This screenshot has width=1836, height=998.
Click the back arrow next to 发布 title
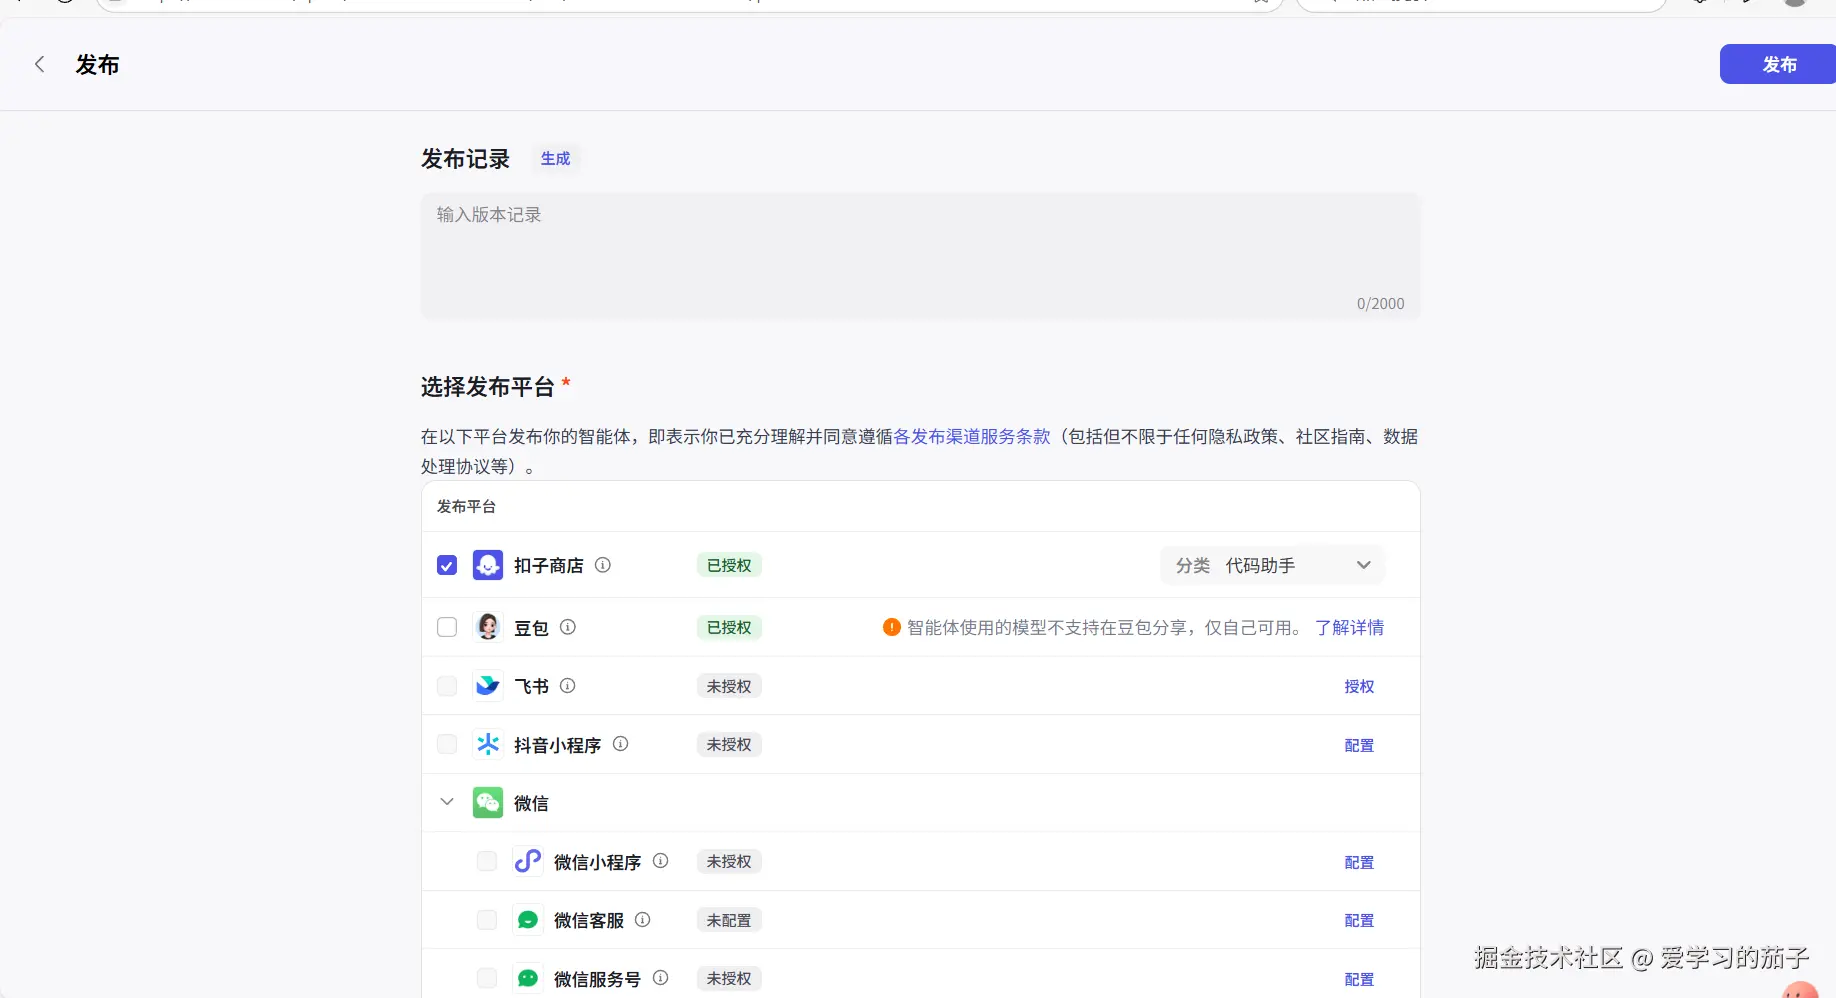[39, 63]
